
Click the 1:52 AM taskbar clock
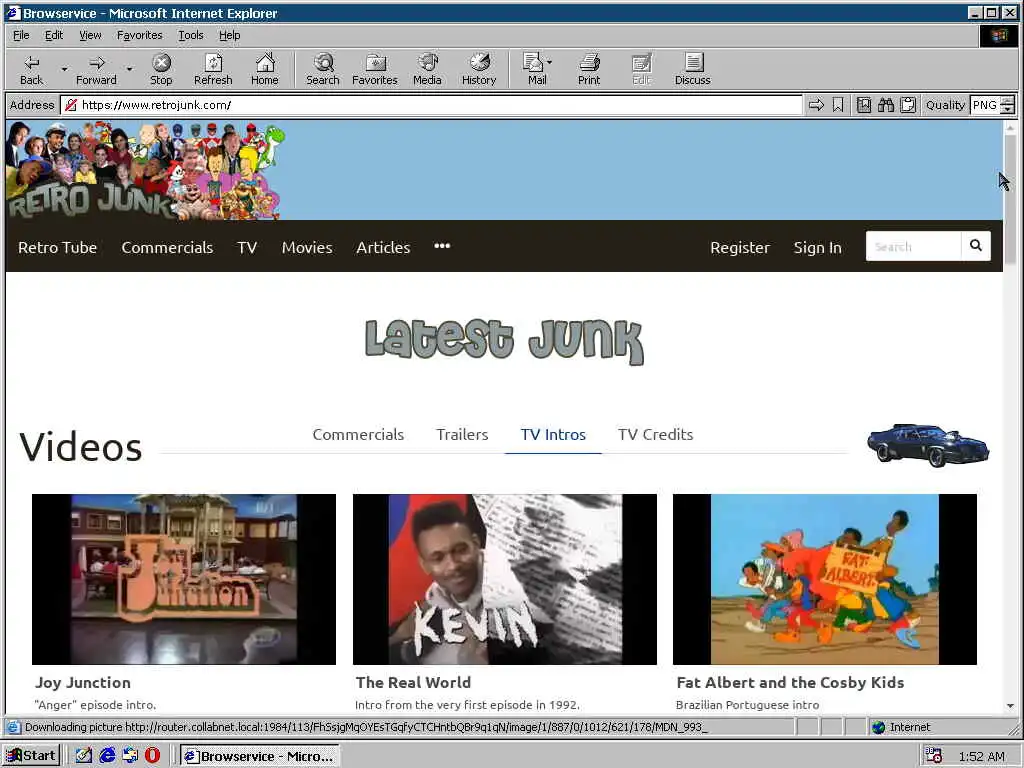point(982,756)
